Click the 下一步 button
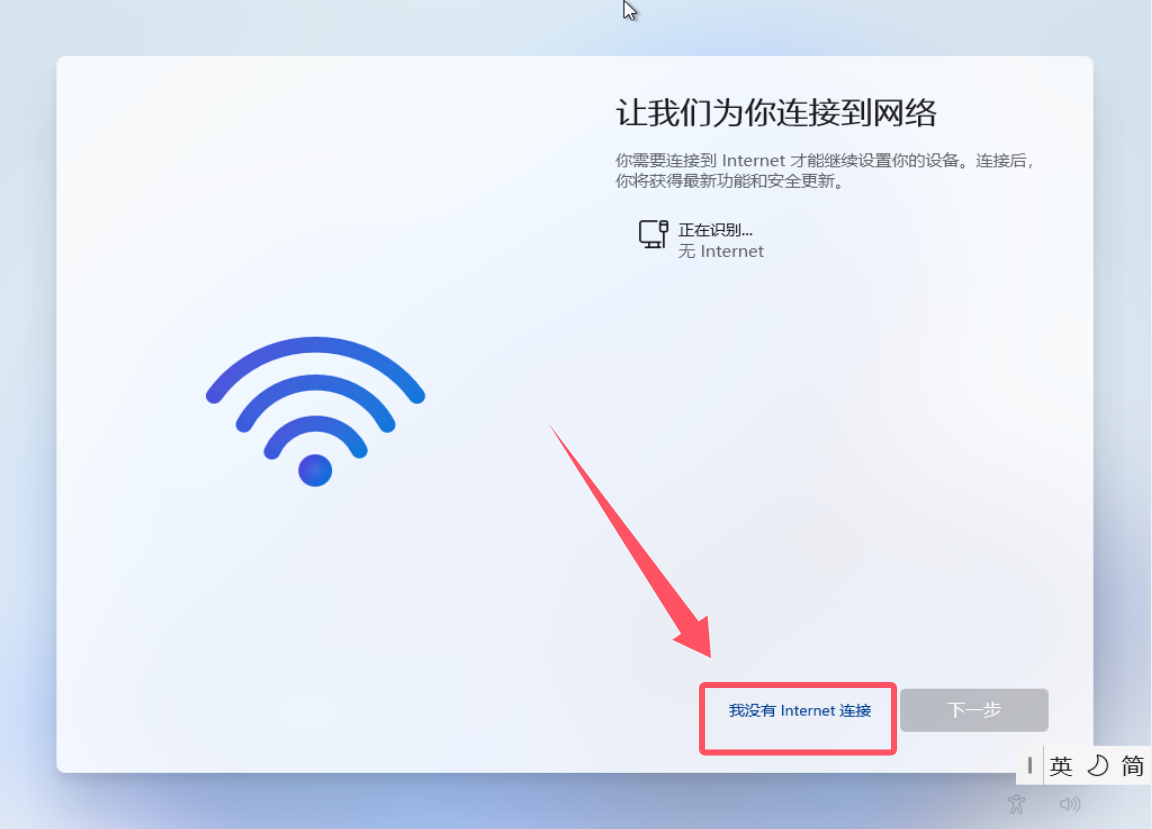1152x829 pixels. 973,710
